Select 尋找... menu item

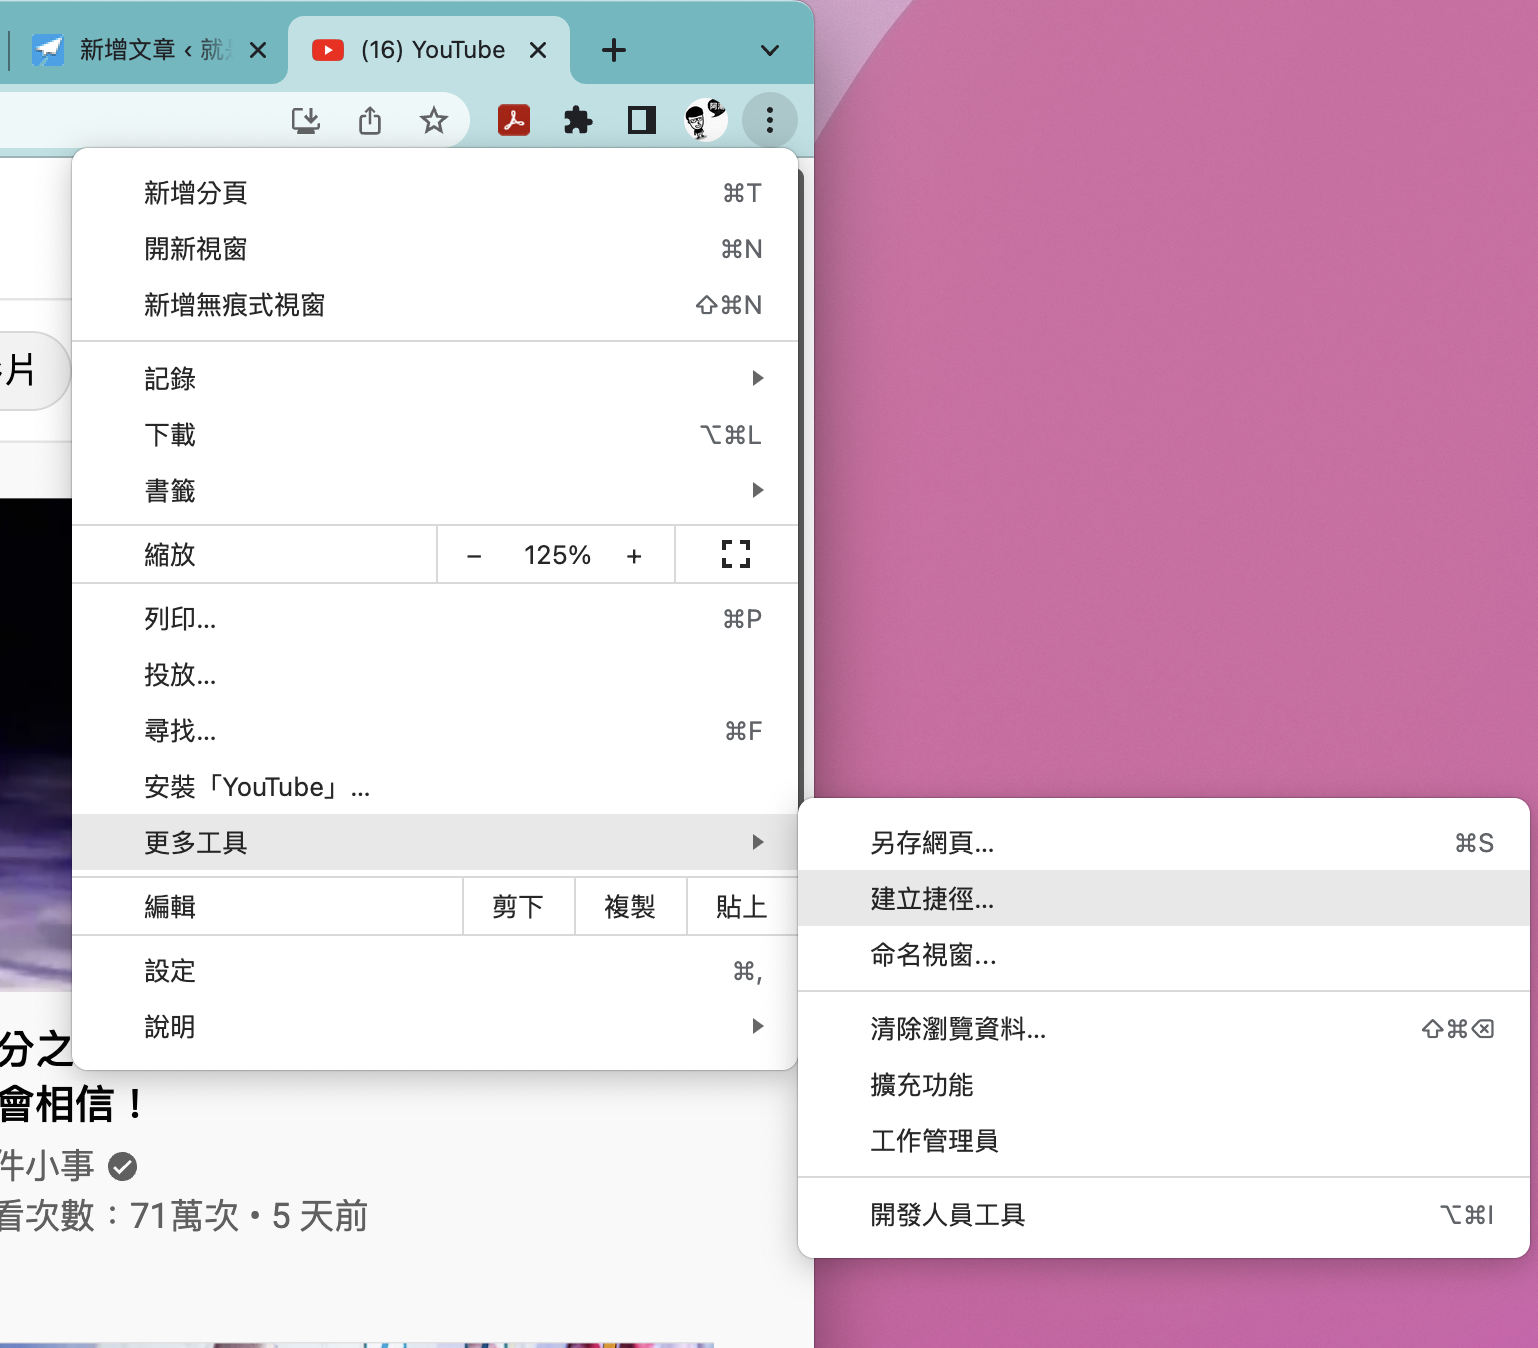click(x=435, y=731)
